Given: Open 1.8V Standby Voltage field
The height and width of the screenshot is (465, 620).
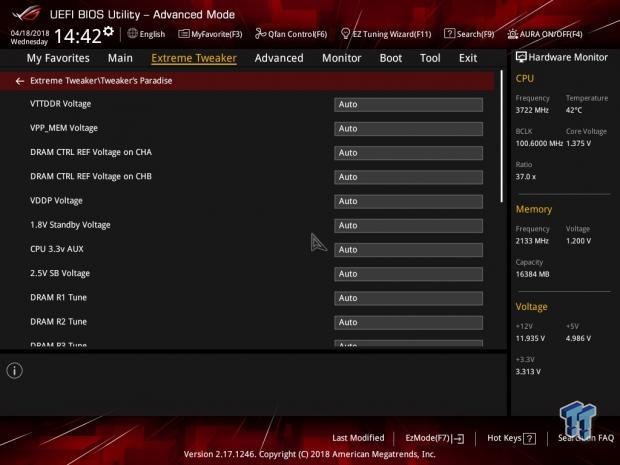Looking at the screenshot, I should click(408, 225).
